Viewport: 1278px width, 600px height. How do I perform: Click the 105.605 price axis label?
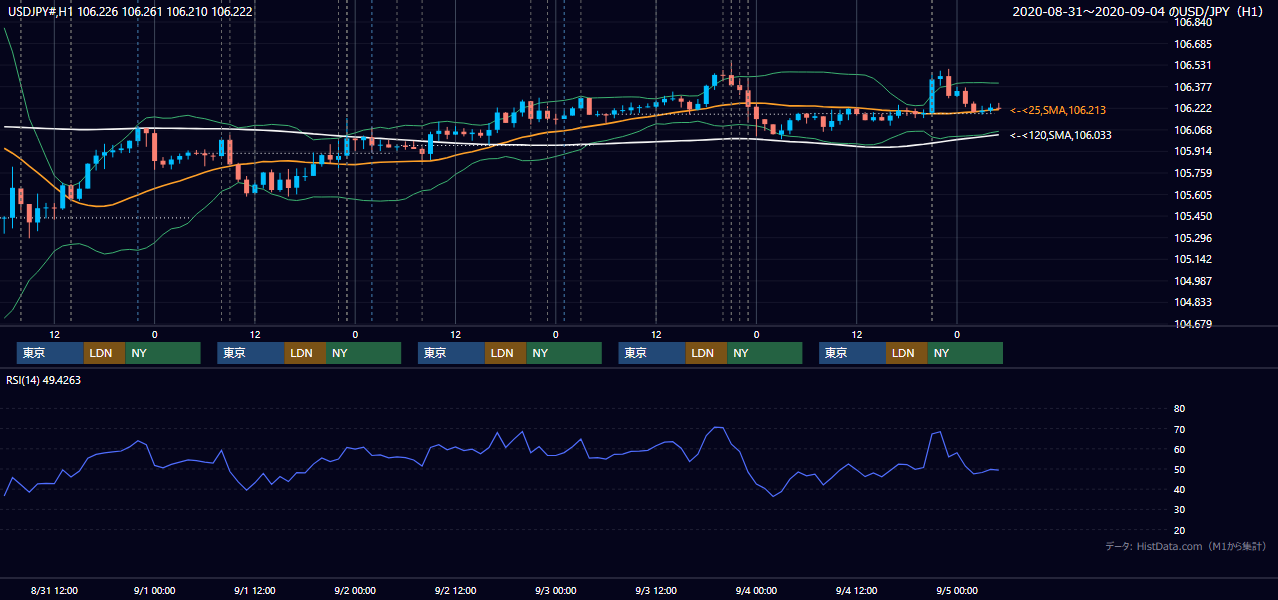1192,195
